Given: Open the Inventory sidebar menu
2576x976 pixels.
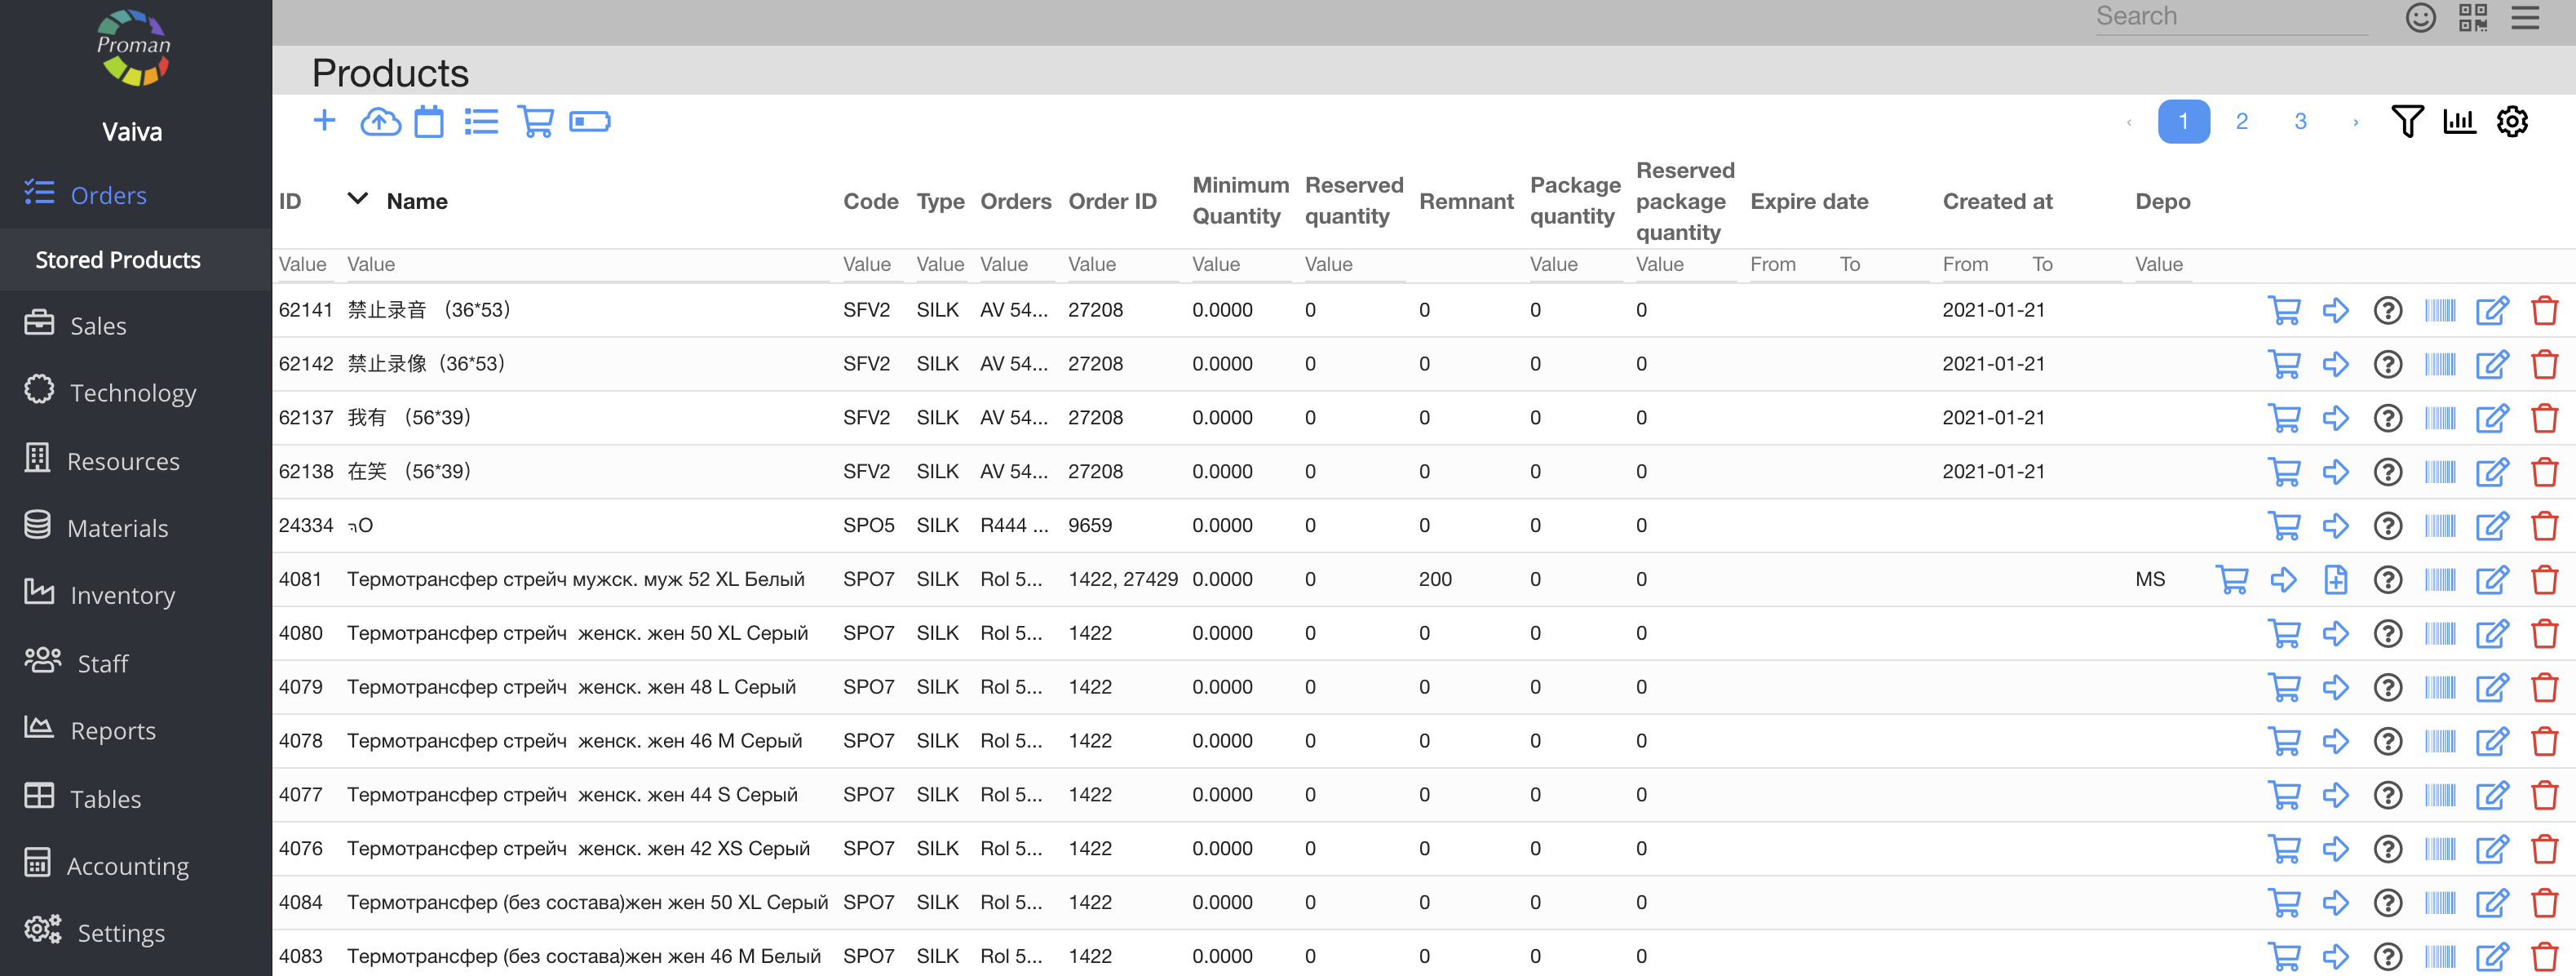Looking at the screenshot, I should click(121, 595).
